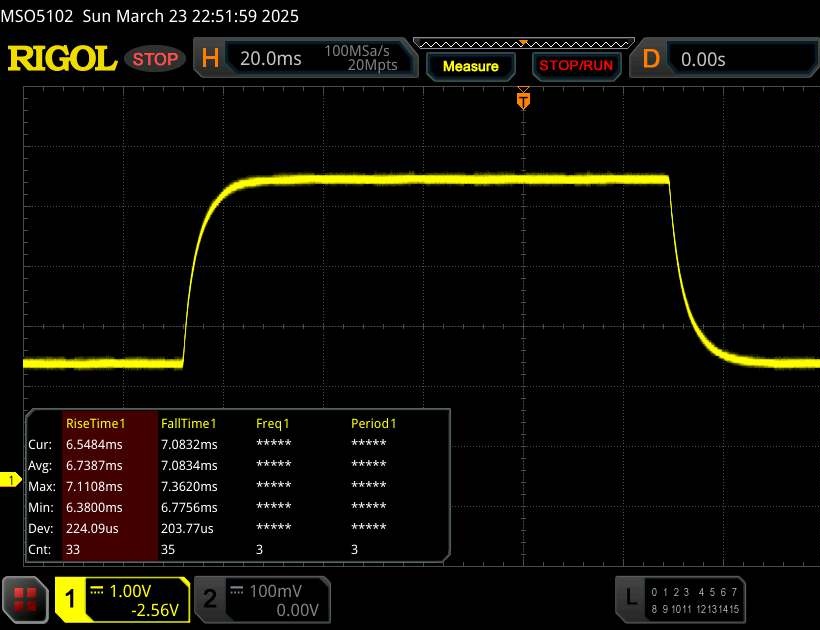Open the logic analyzer L panel

(x=631, y=597)
